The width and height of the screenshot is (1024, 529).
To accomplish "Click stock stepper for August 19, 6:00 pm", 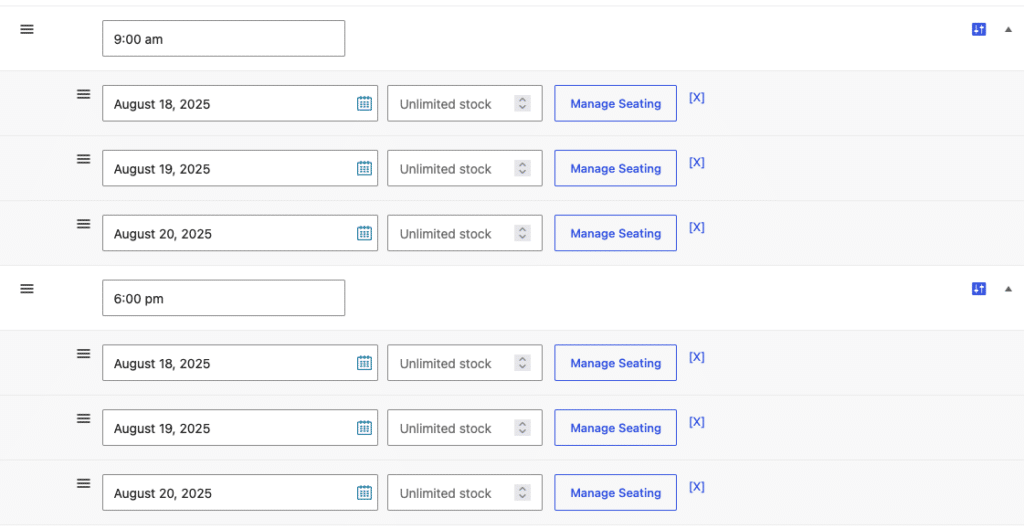I will (x=522, y=428).
